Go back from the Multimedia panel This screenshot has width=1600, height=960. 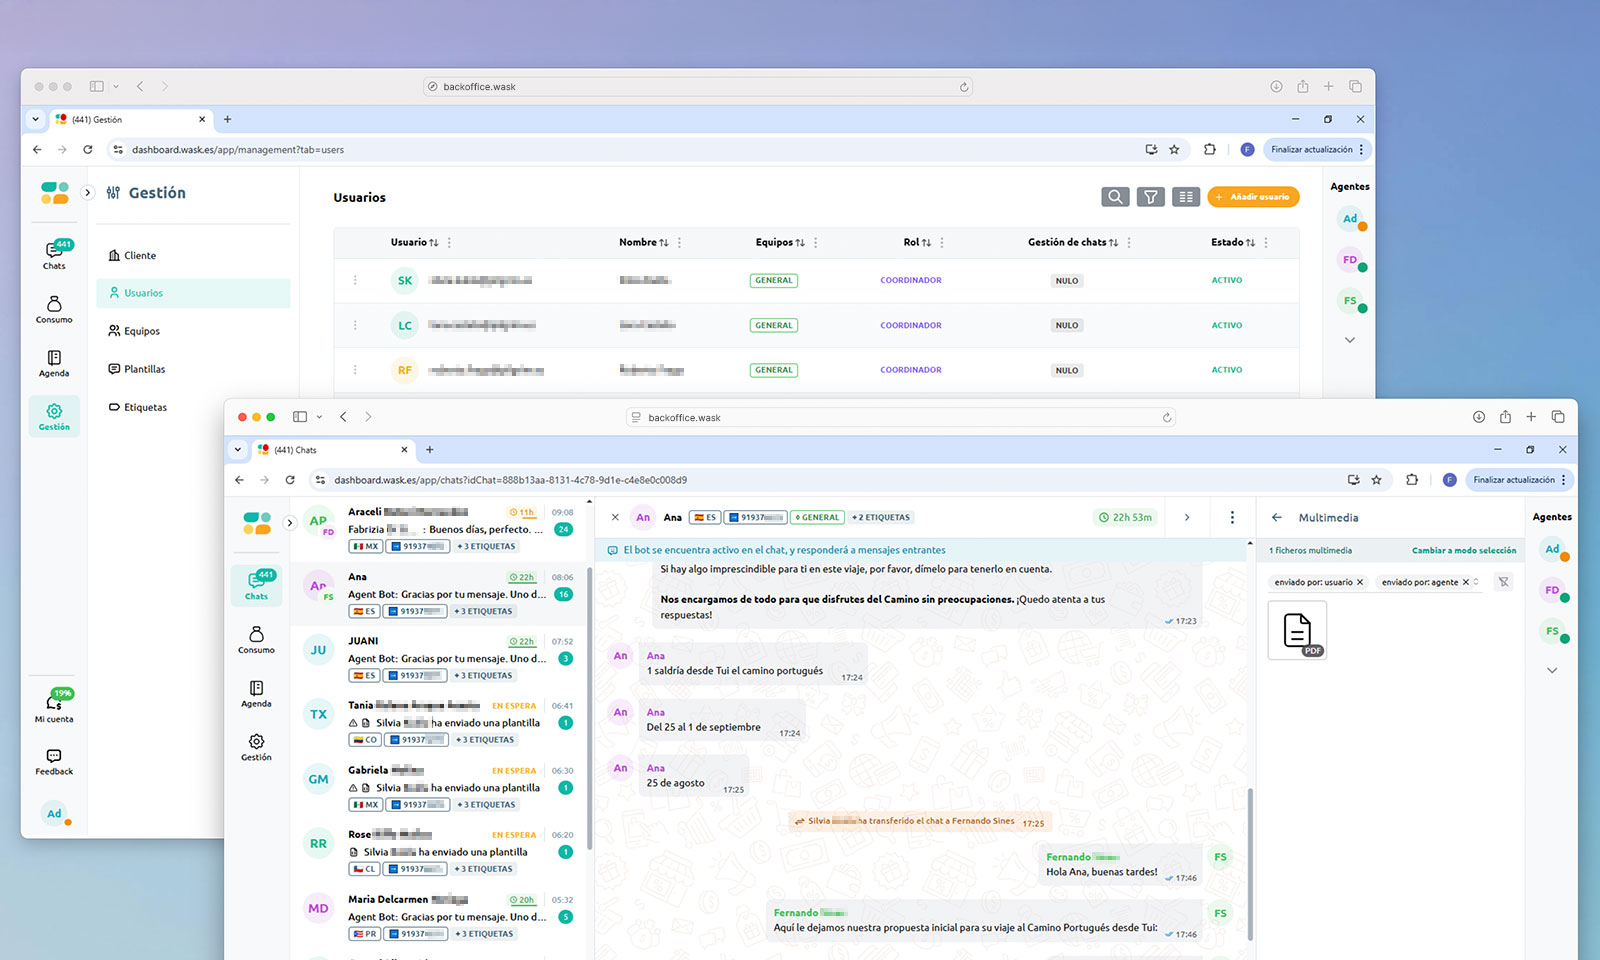click(x=1276, y=517)
